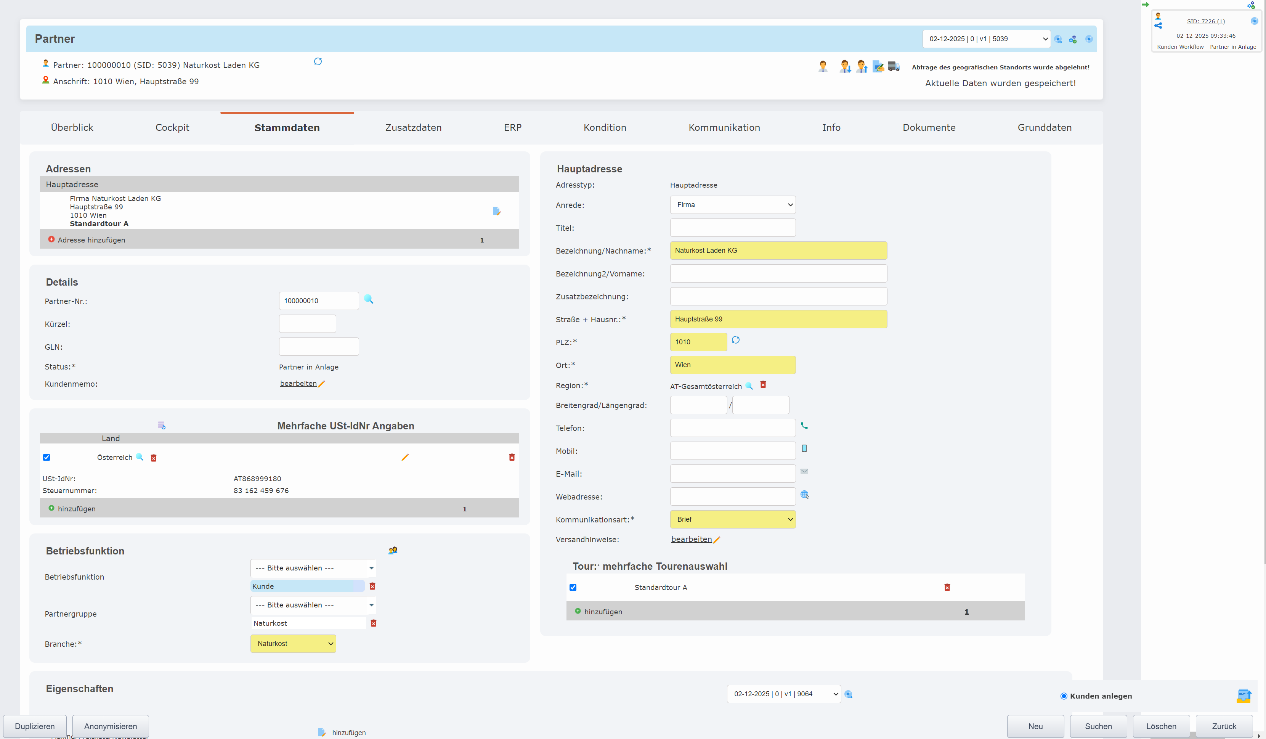Click the Löschen button

1161,726
